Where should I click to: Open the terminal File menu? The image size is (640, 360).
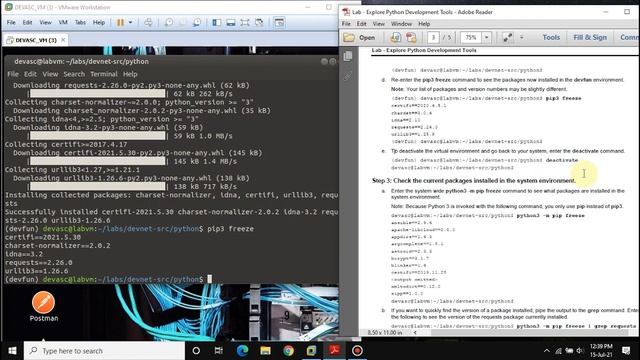[13, 74]
